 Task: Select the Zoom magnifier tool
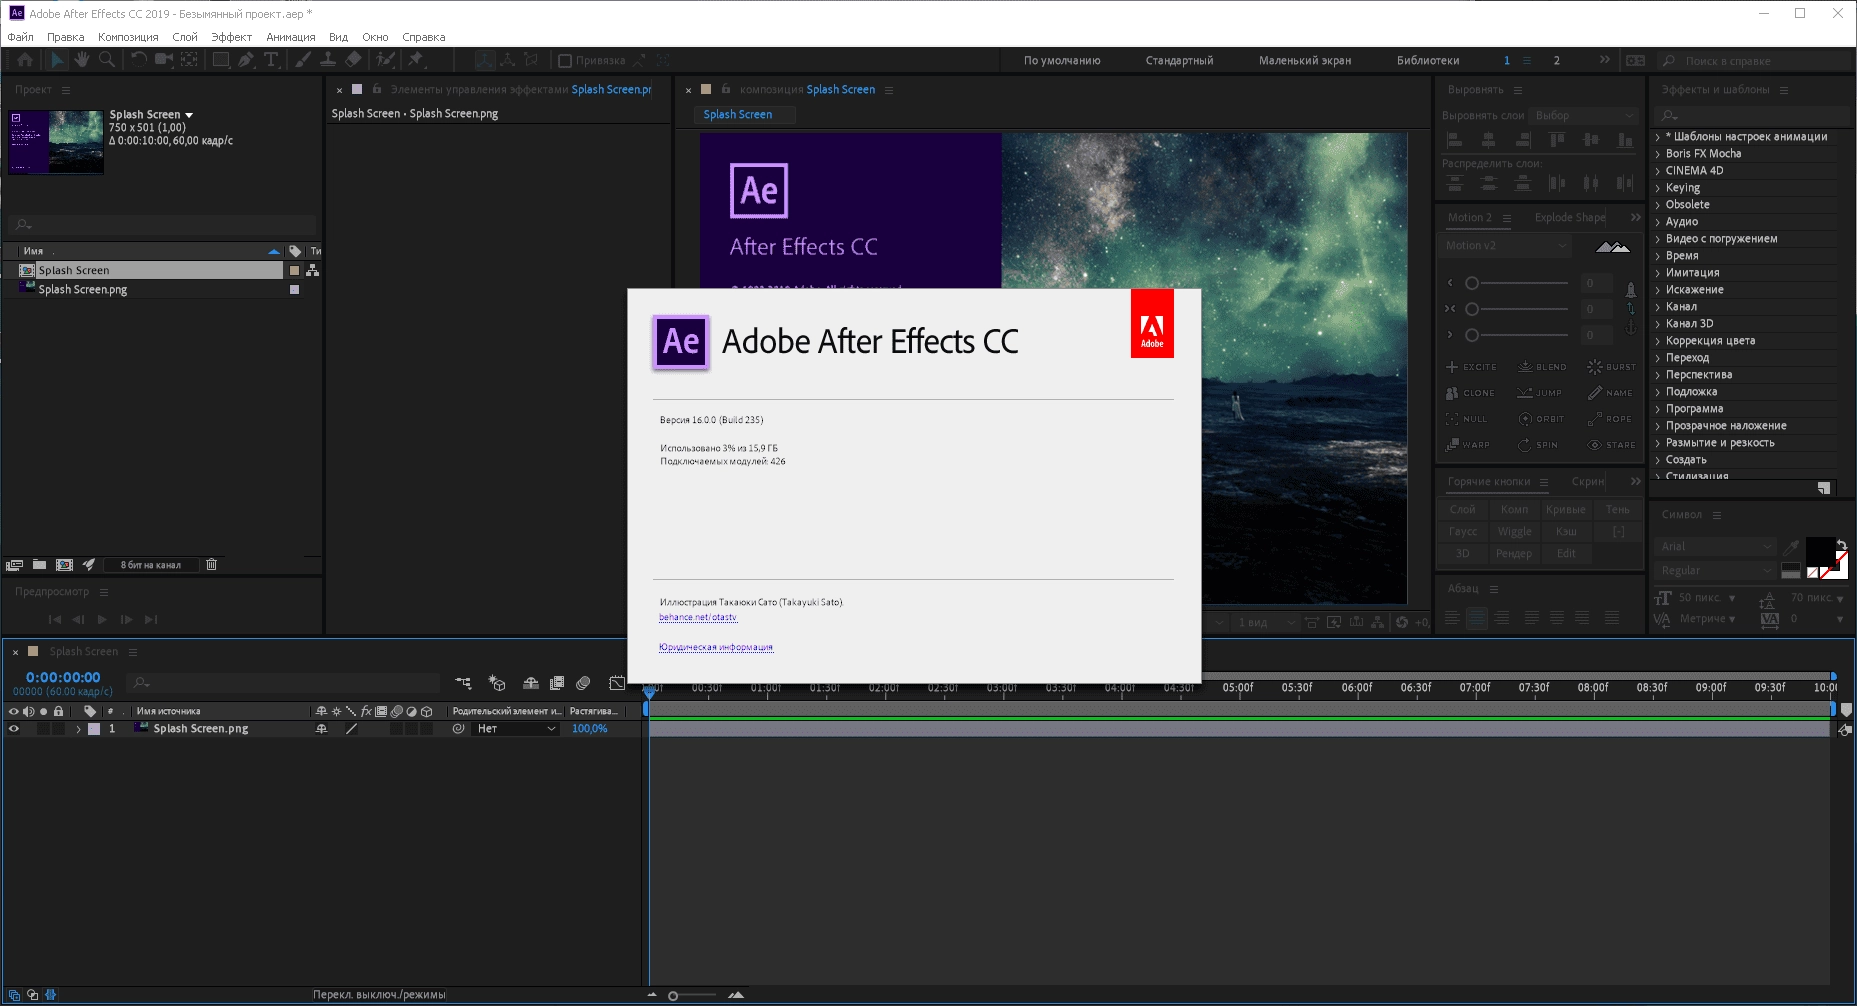point(107,60)
